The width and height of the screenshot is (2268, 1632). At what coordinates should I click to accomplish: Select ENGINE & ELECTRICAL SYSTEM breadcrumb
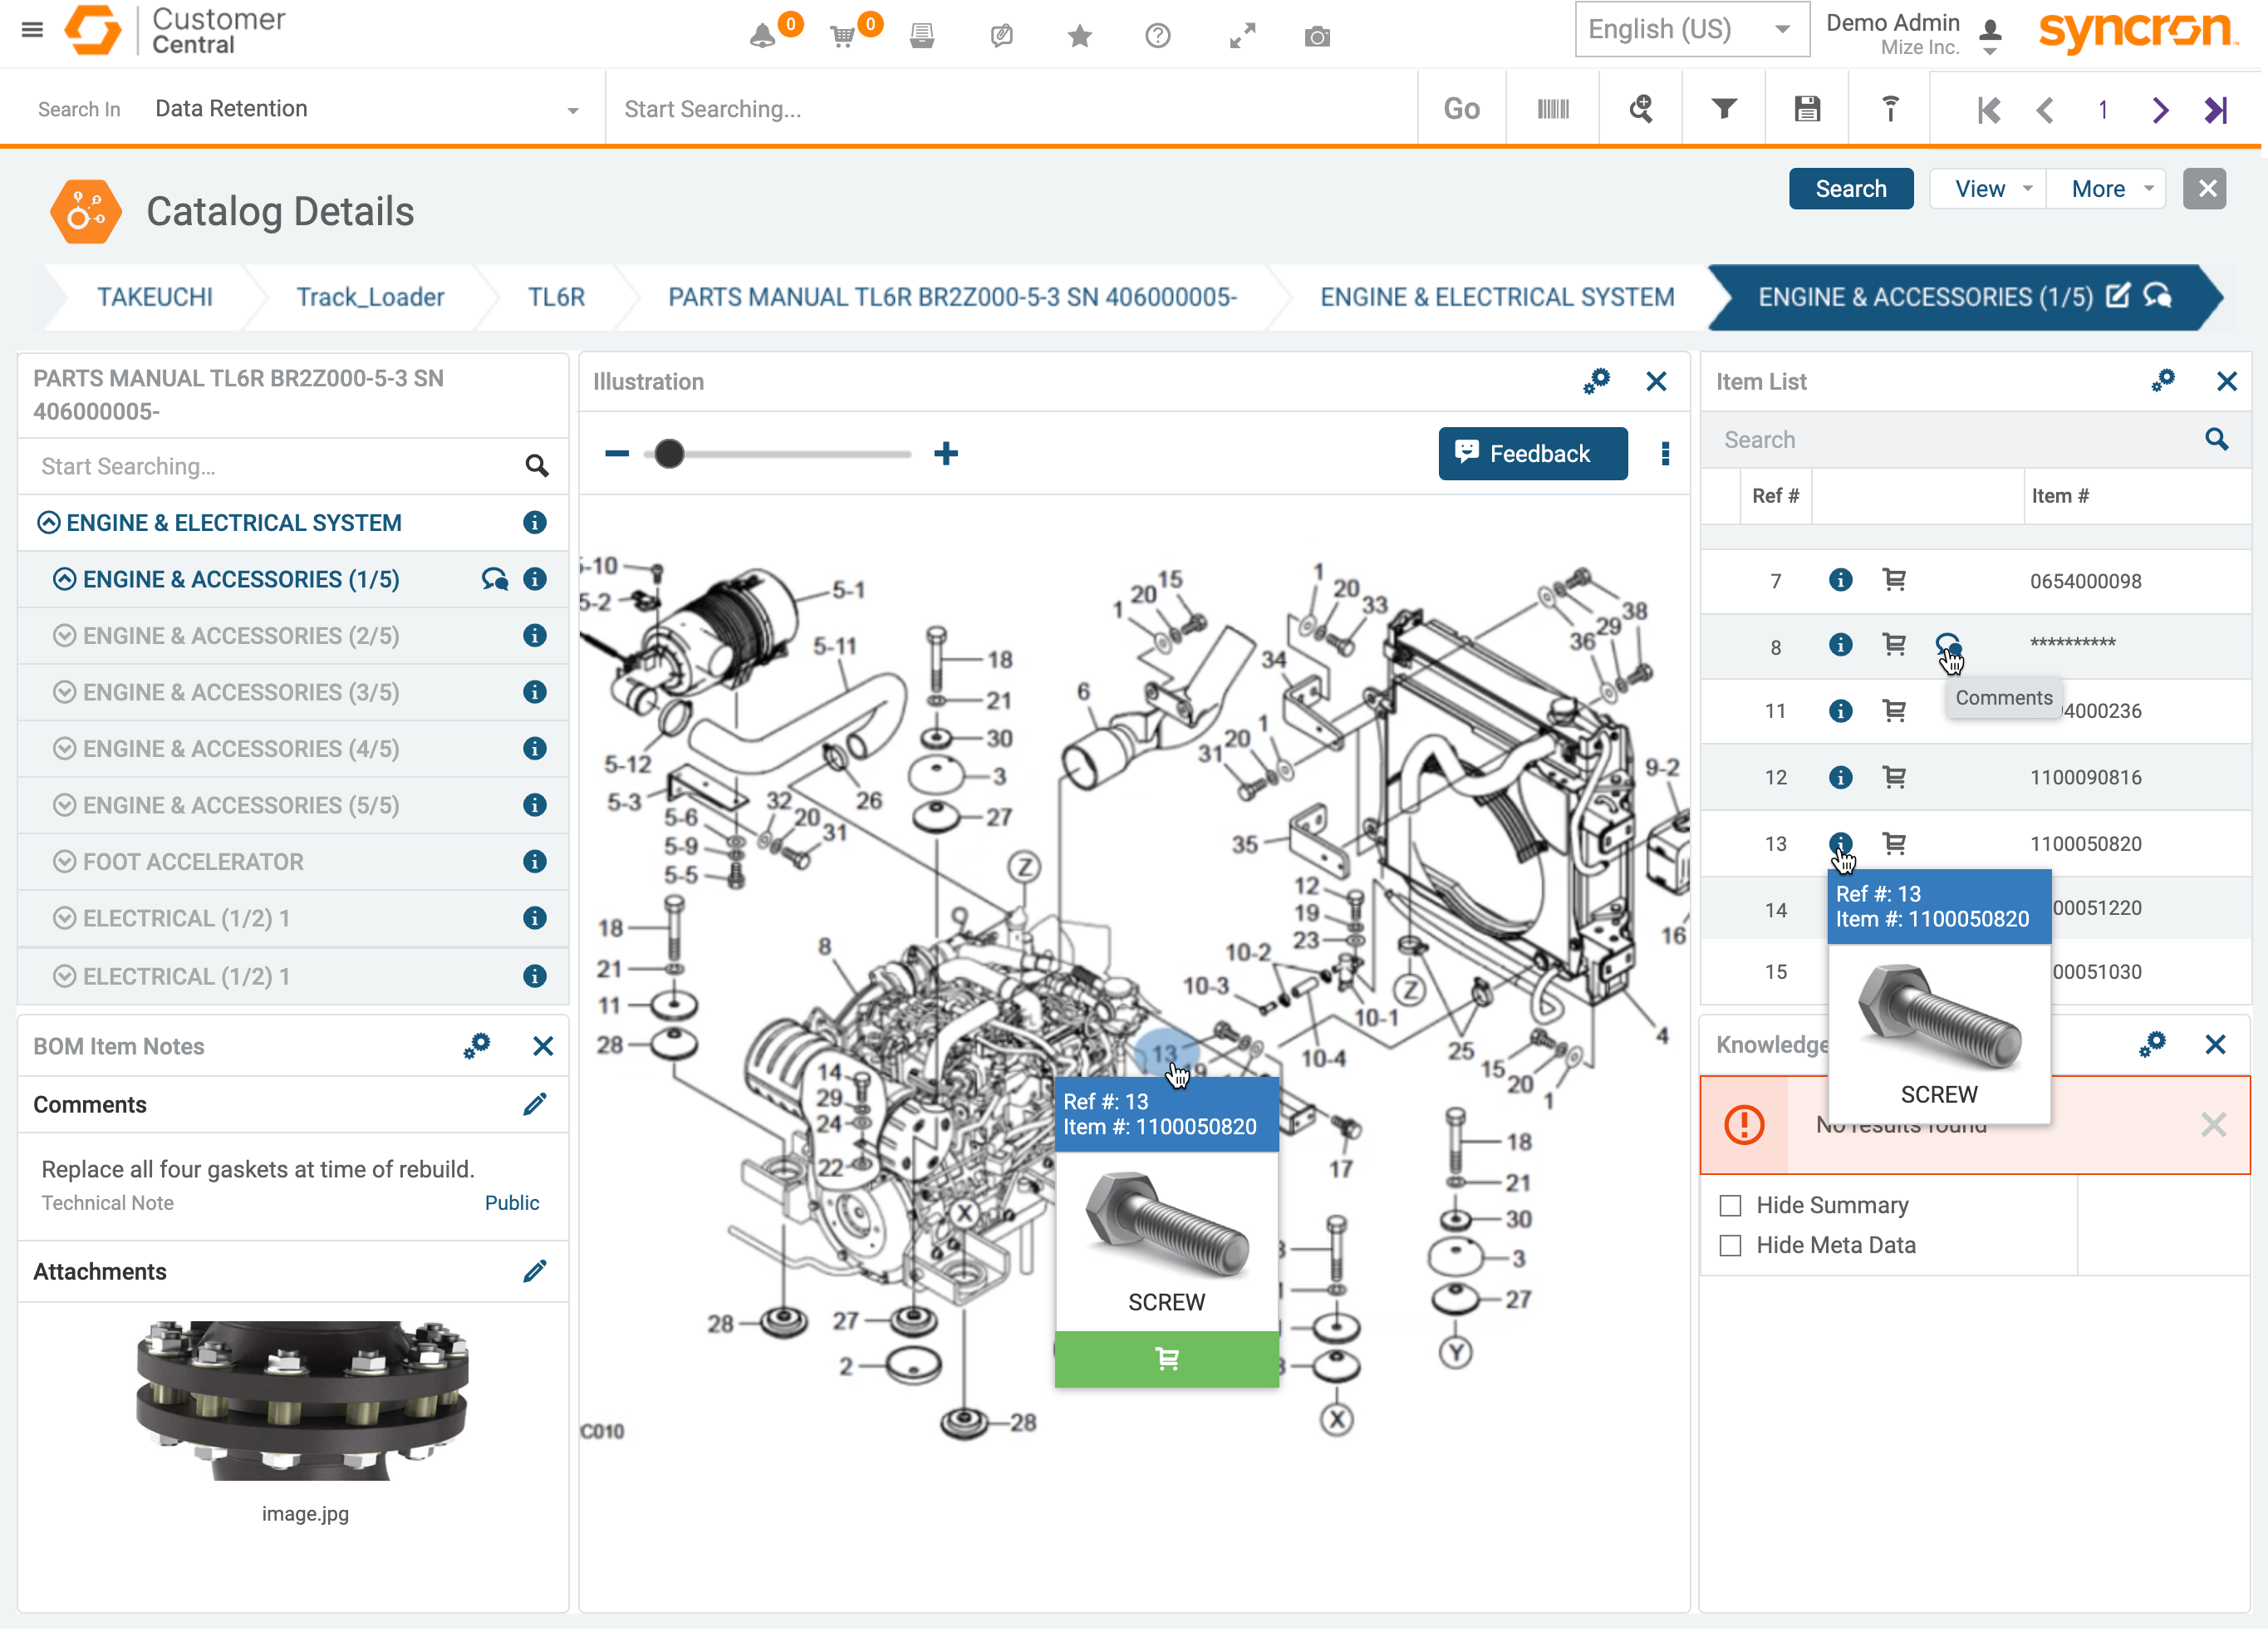1496,297
